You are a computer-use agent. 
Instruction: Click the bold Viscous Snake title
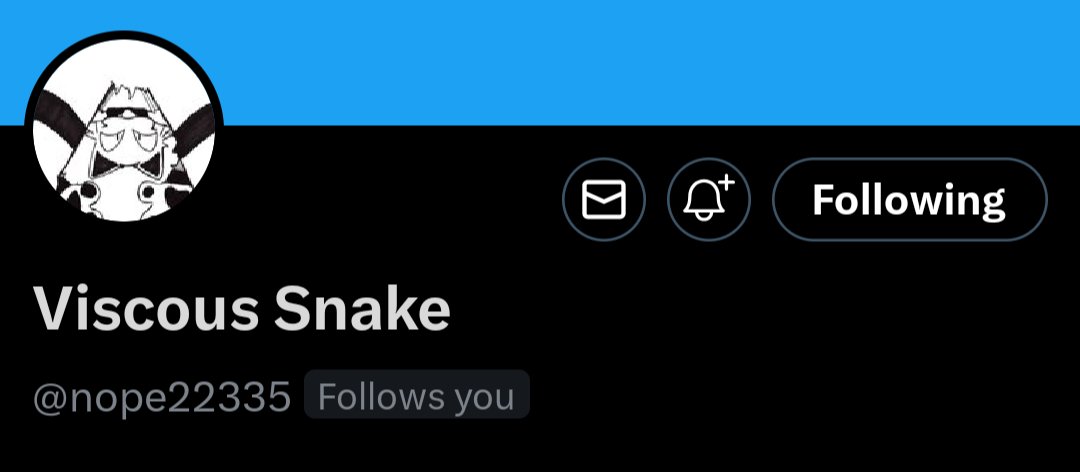pos(242,309)
